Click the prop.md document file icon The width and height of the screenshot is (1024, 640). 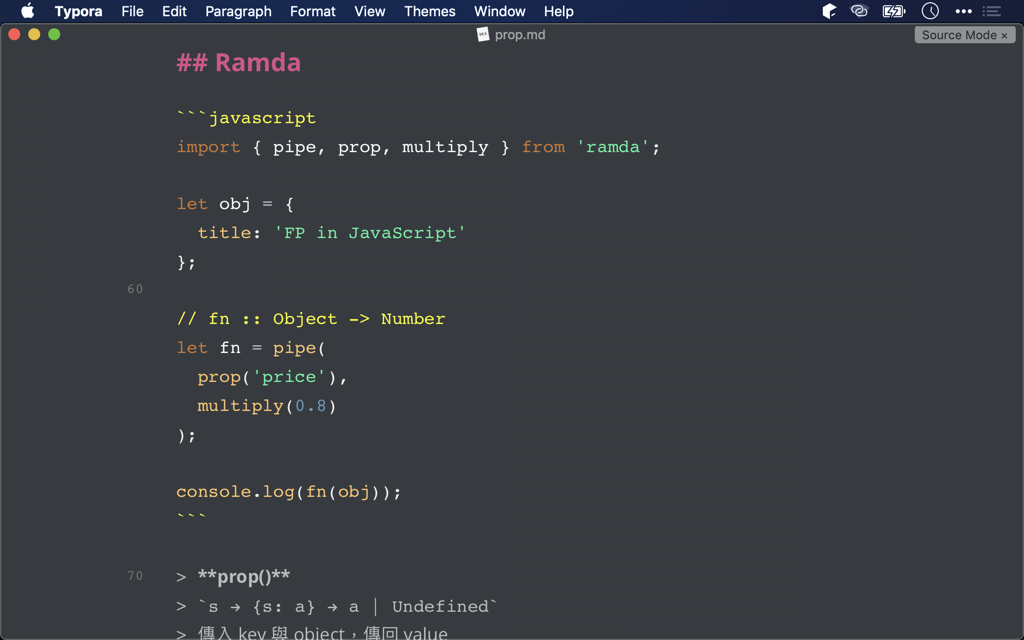click(483, 35)
